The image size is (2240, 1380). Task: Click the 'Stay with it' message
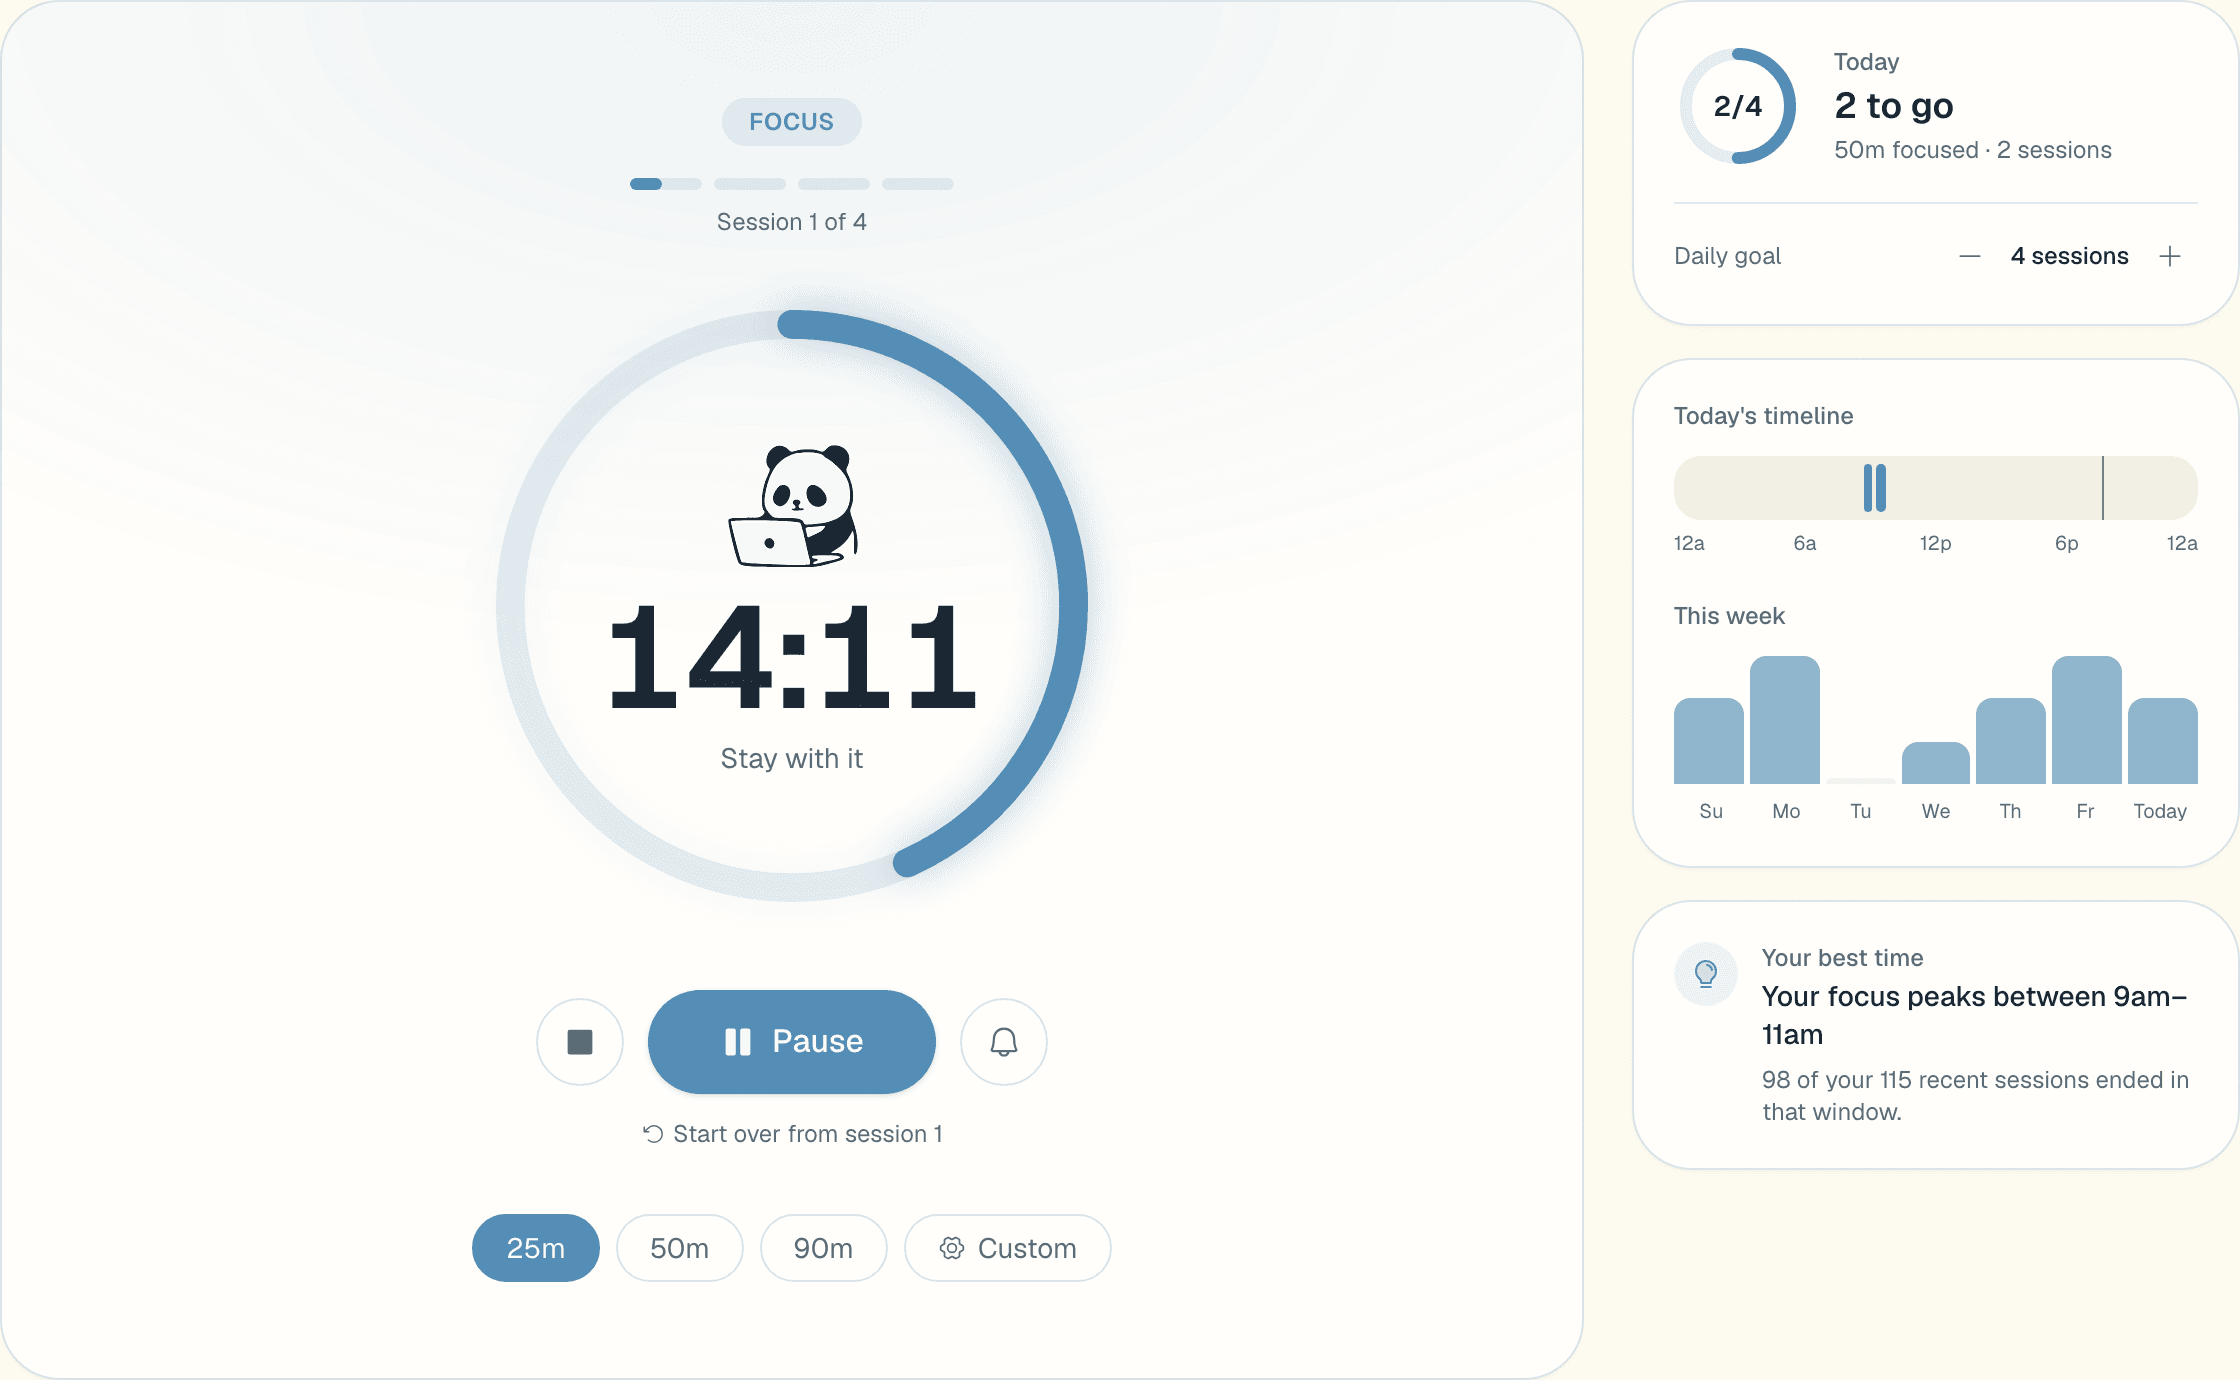click(792, 759)
